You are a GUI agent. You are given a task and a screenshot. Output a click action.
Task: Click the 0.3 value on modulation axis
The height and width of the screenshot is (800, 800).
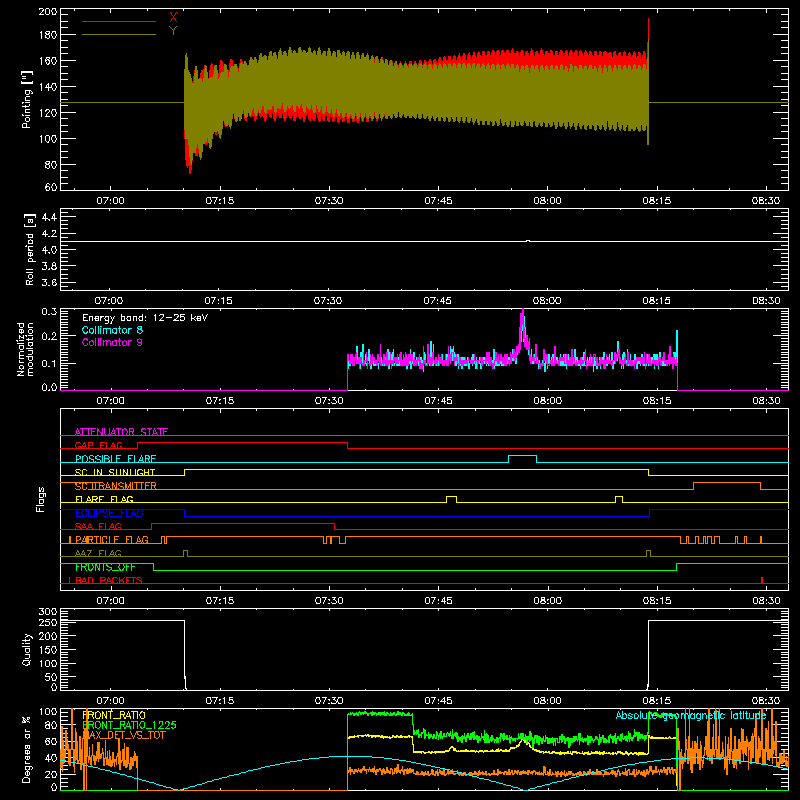48,312
